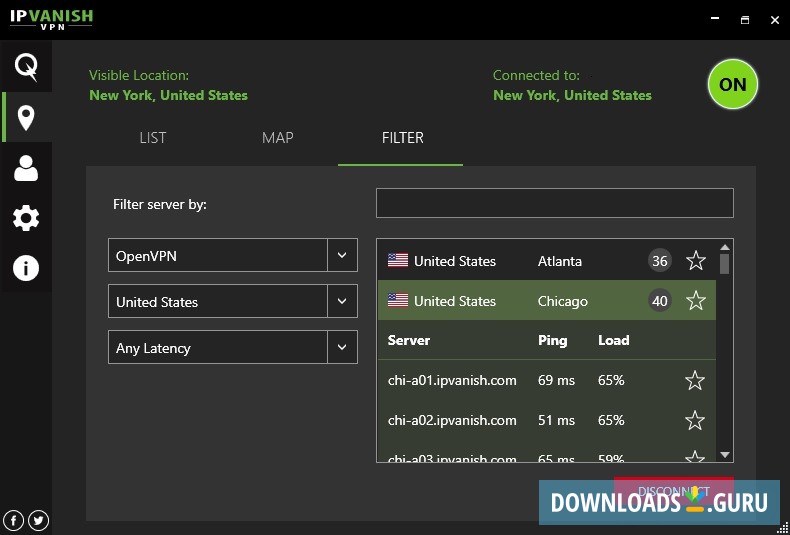Open the Settings gear icon
The image size is (790, 535).
point(26,218)
